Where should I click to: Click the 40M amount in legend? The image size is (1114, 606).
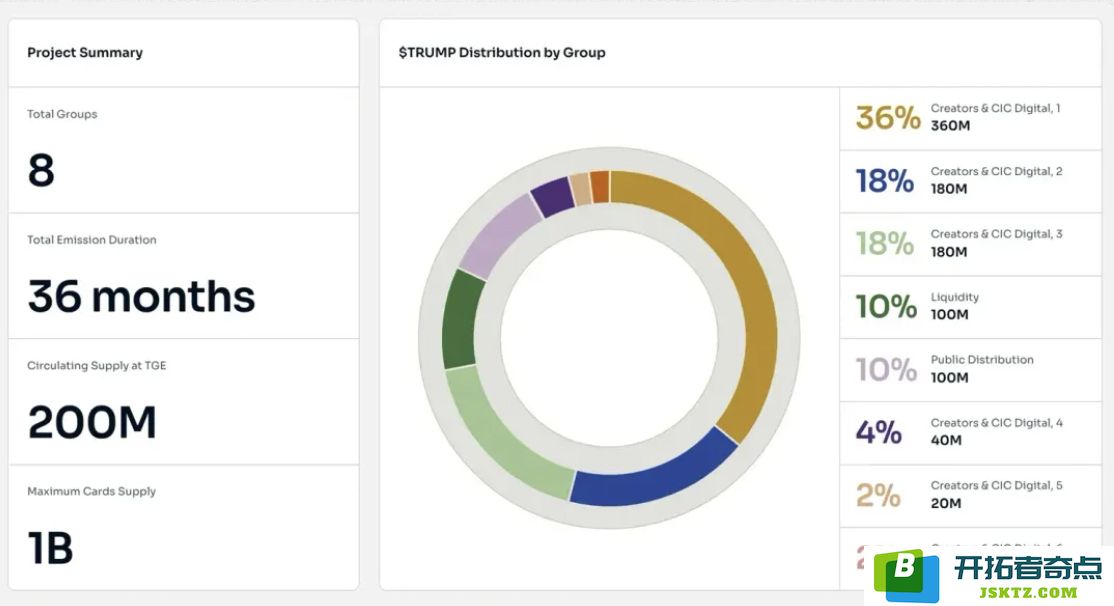coord(946,440)
